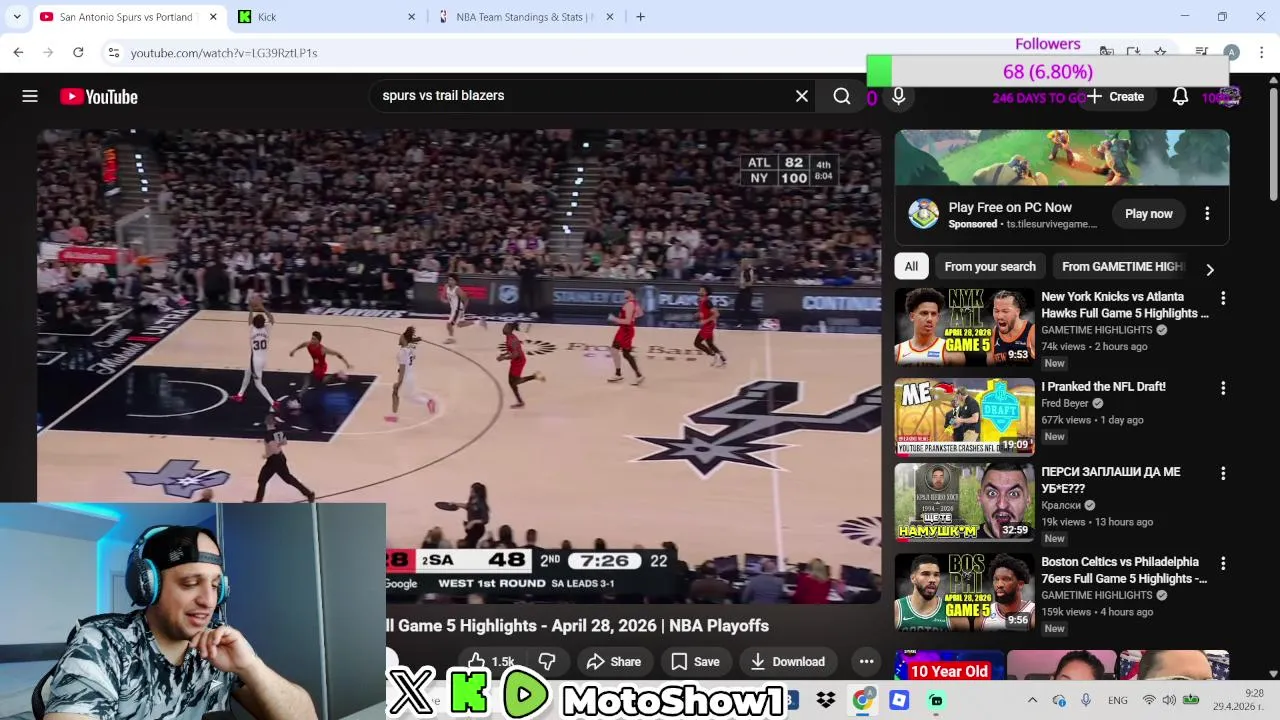The image size is (1280, 720).
Task: Click the Download button
Action: pyautogui.click(x=787, y=661)
